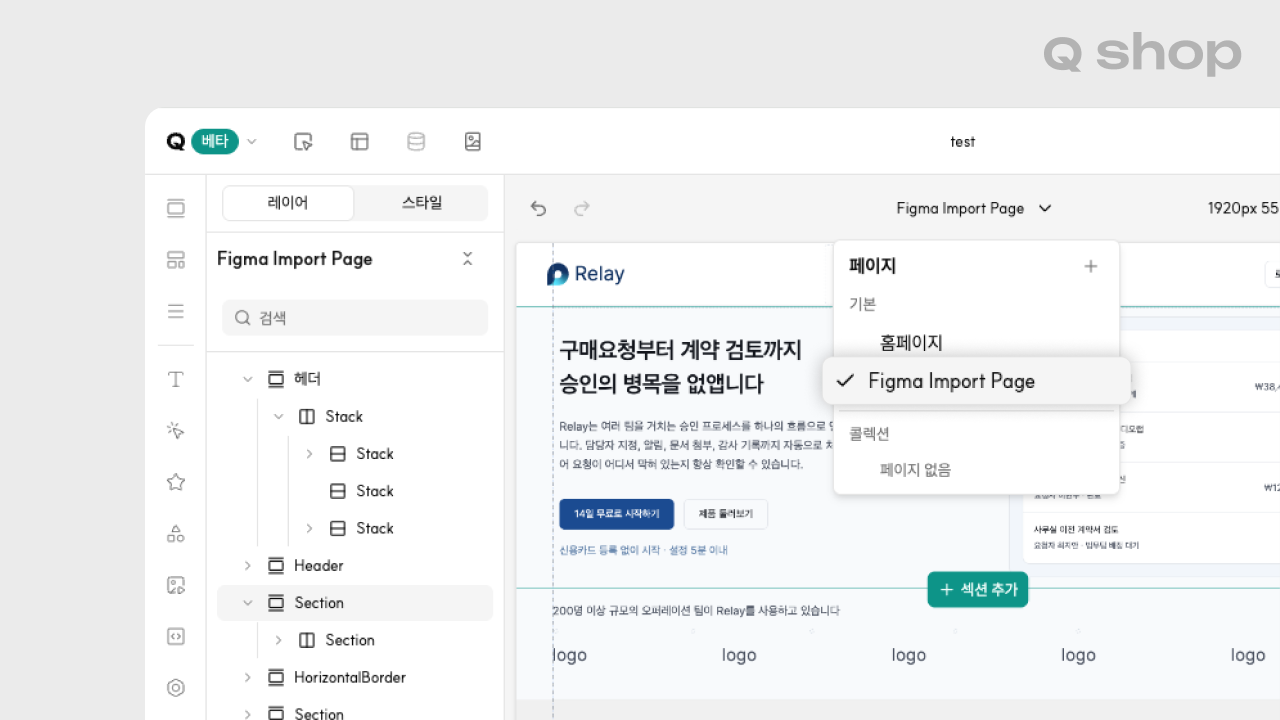Expand the first nested Stack layer
Viewport: 1280px width, 720px height.
tap(309, 454)
